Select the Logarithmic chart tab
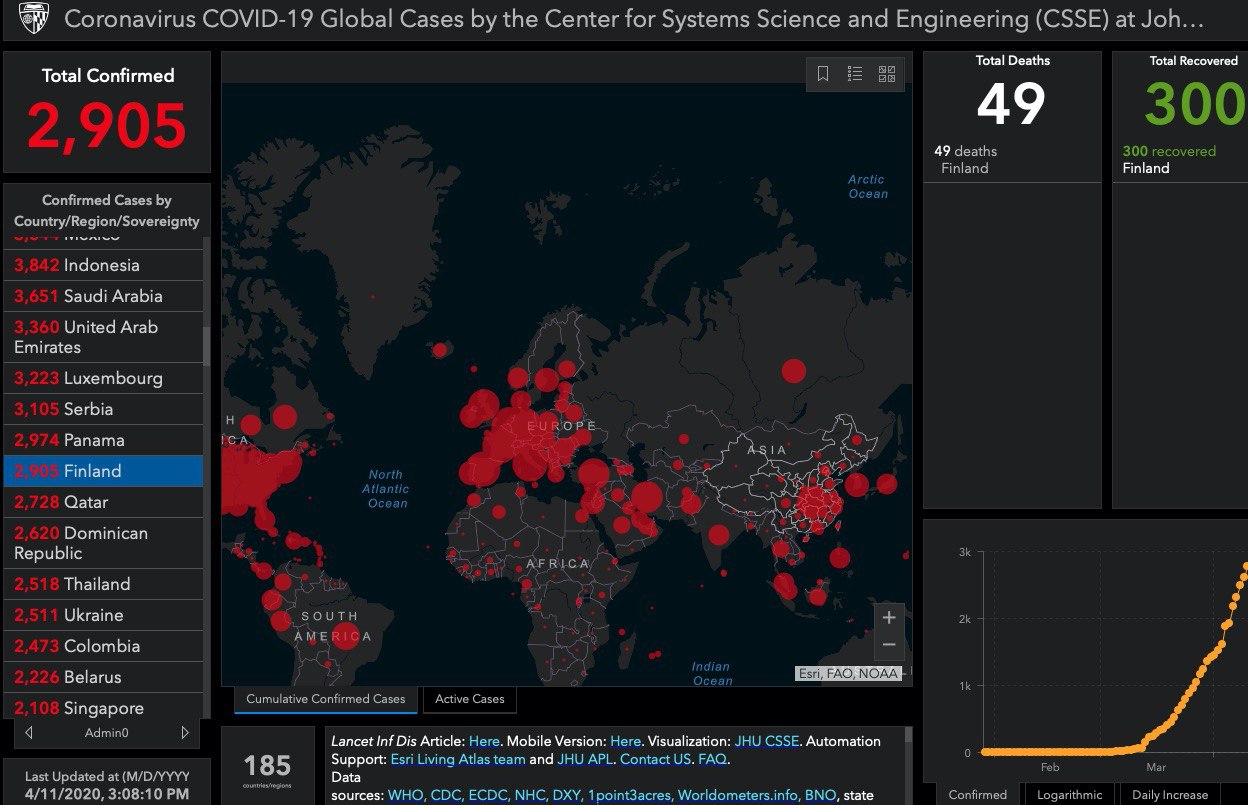Screen dimensions: 1248x805 (x=1069, y=795)
